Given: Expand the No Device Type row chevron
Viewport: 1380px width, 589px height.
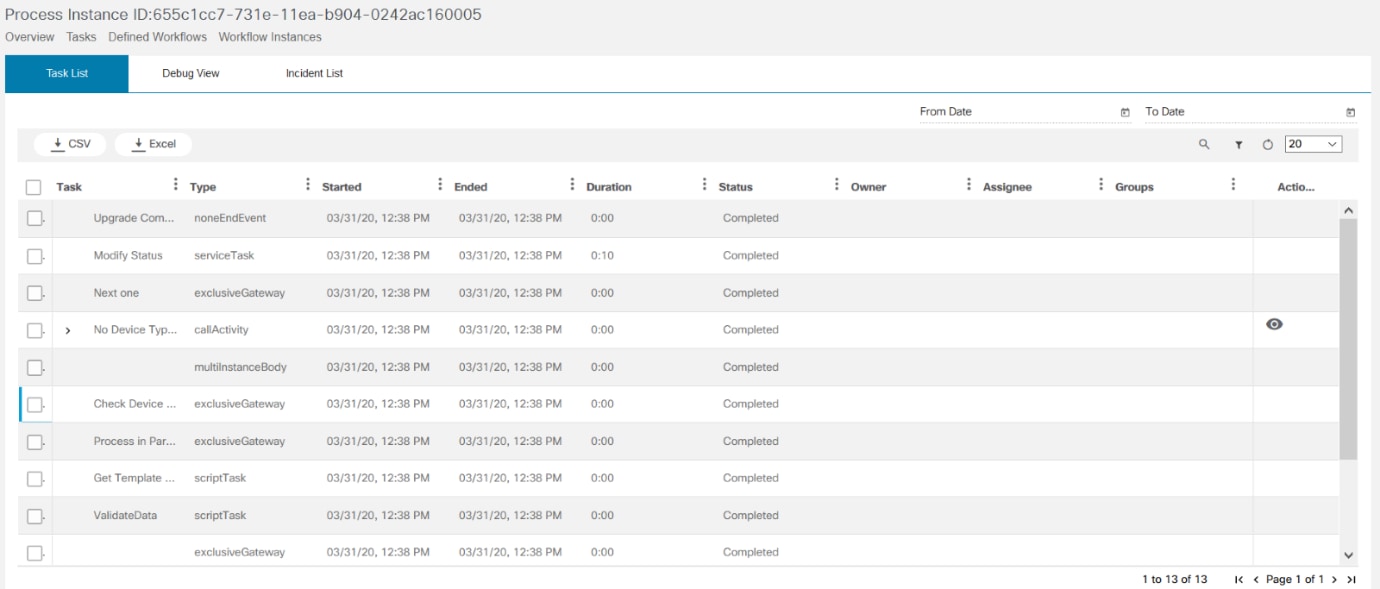Looking at the screenshot, I should tap(68, 331).
